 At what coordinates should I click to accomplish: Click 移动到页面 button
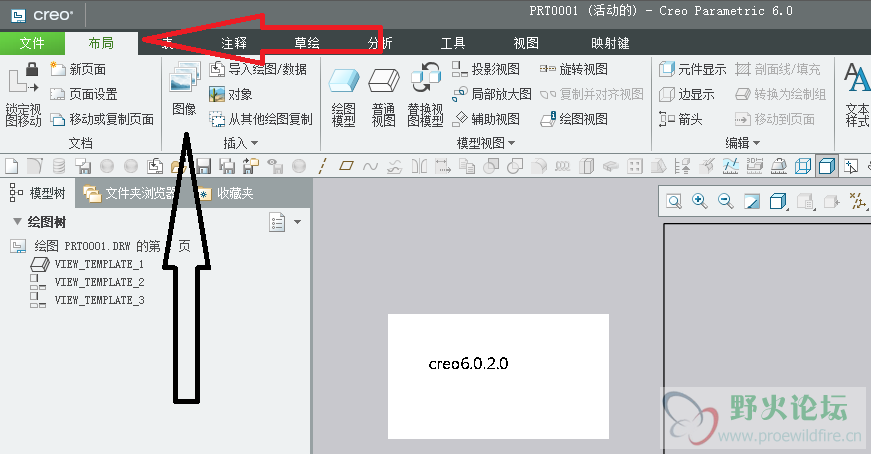click(775, 119)
